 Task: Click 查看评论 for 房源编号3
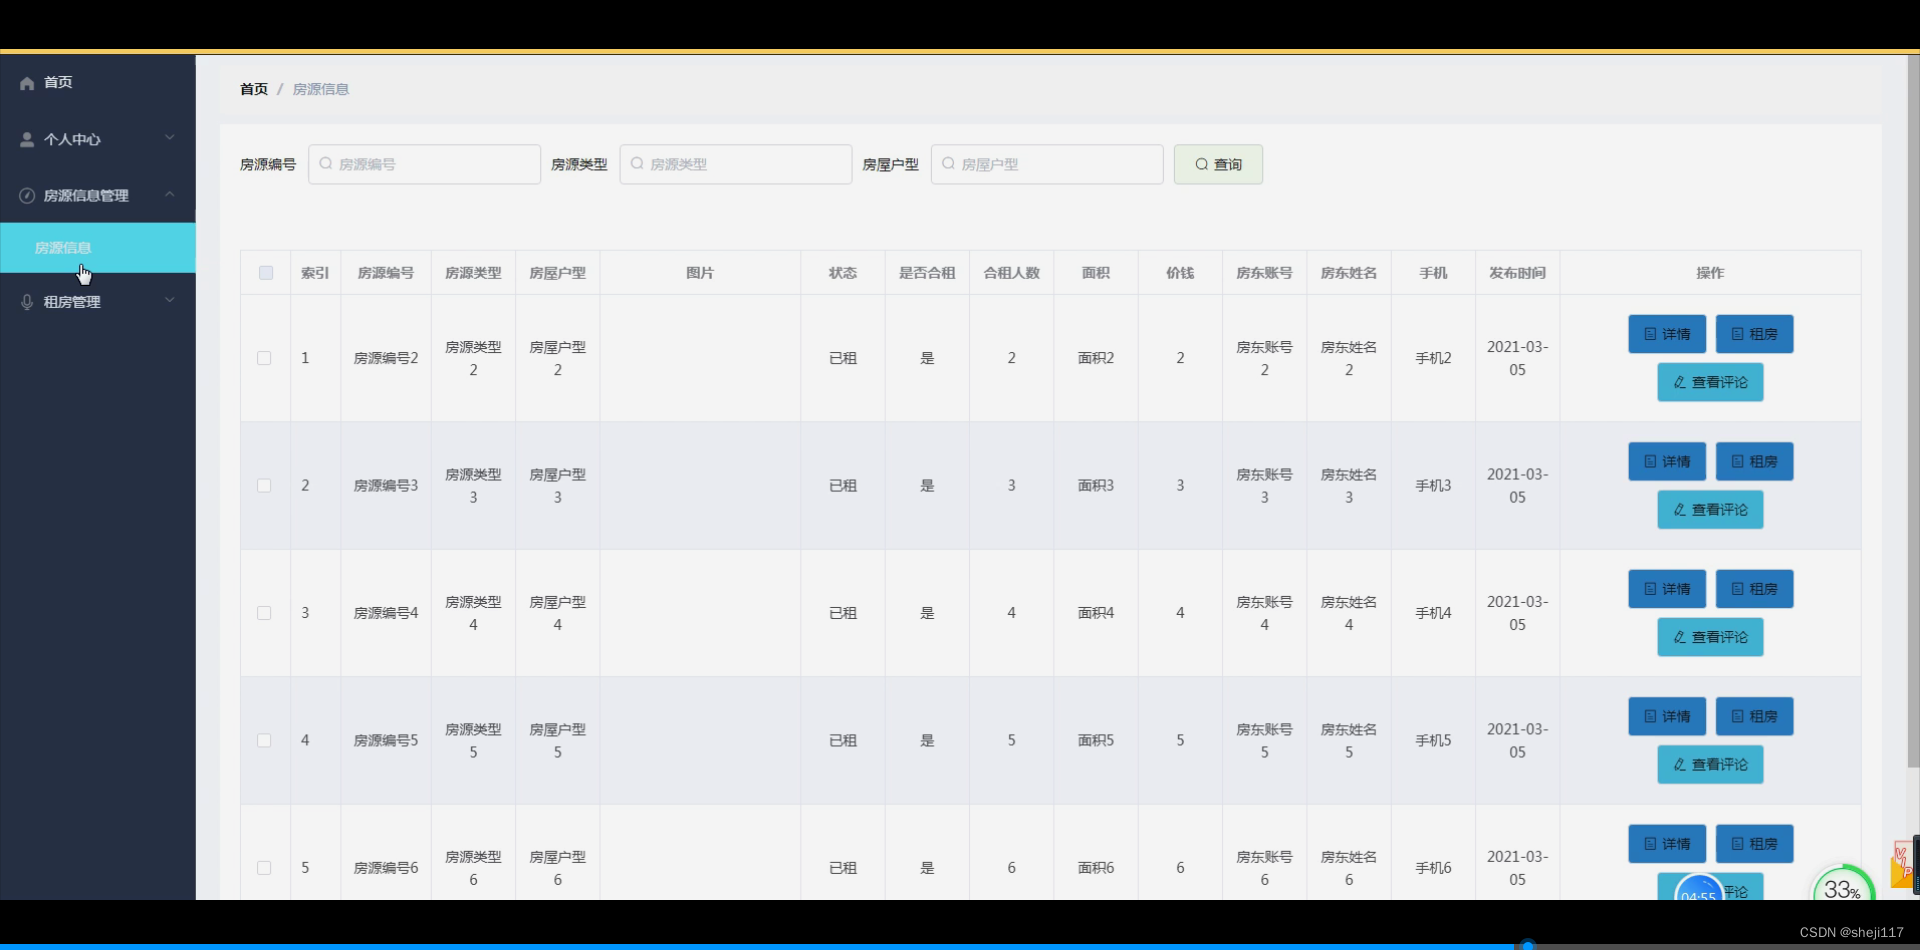point(1710,510)
